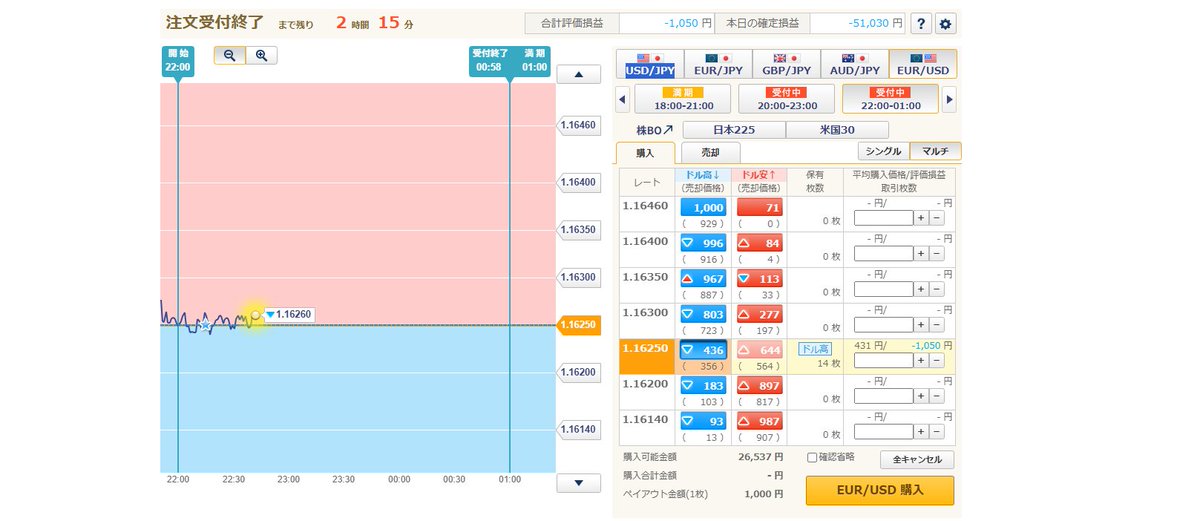Open the 米国30 stock BO
The width and height of the screenshot is (1200, 521).
tap(837, 130)
